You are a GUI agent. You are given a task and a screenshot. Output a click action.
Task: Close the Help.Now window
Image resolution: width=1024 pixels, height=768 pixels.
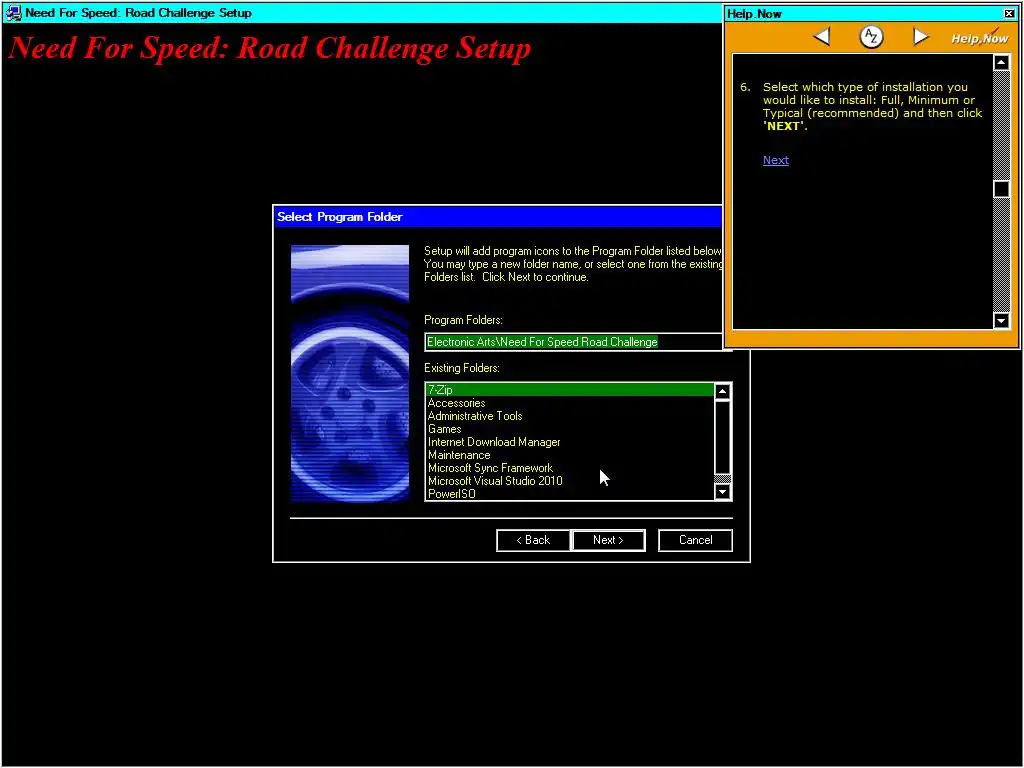1009,13
